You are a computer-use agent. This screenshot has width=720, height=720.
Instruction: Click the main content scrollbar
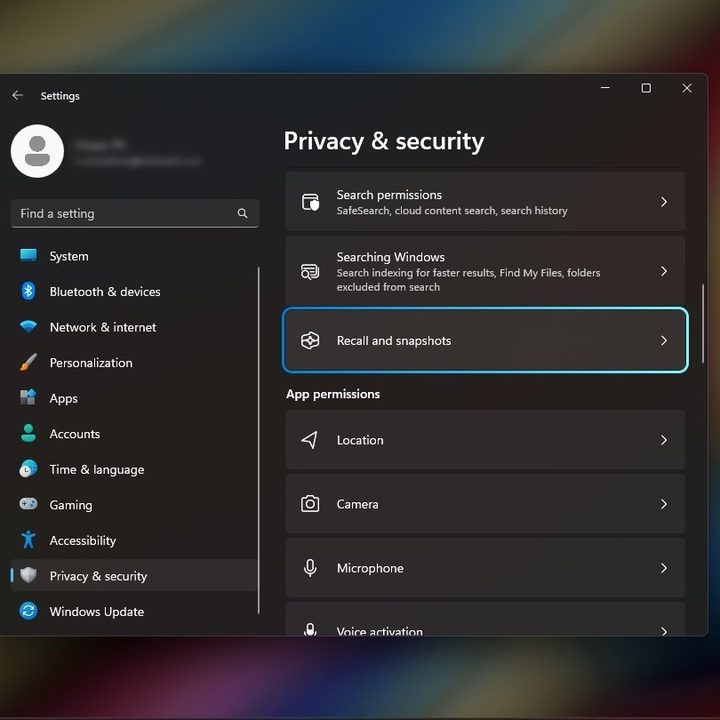(x=703, y=324)
